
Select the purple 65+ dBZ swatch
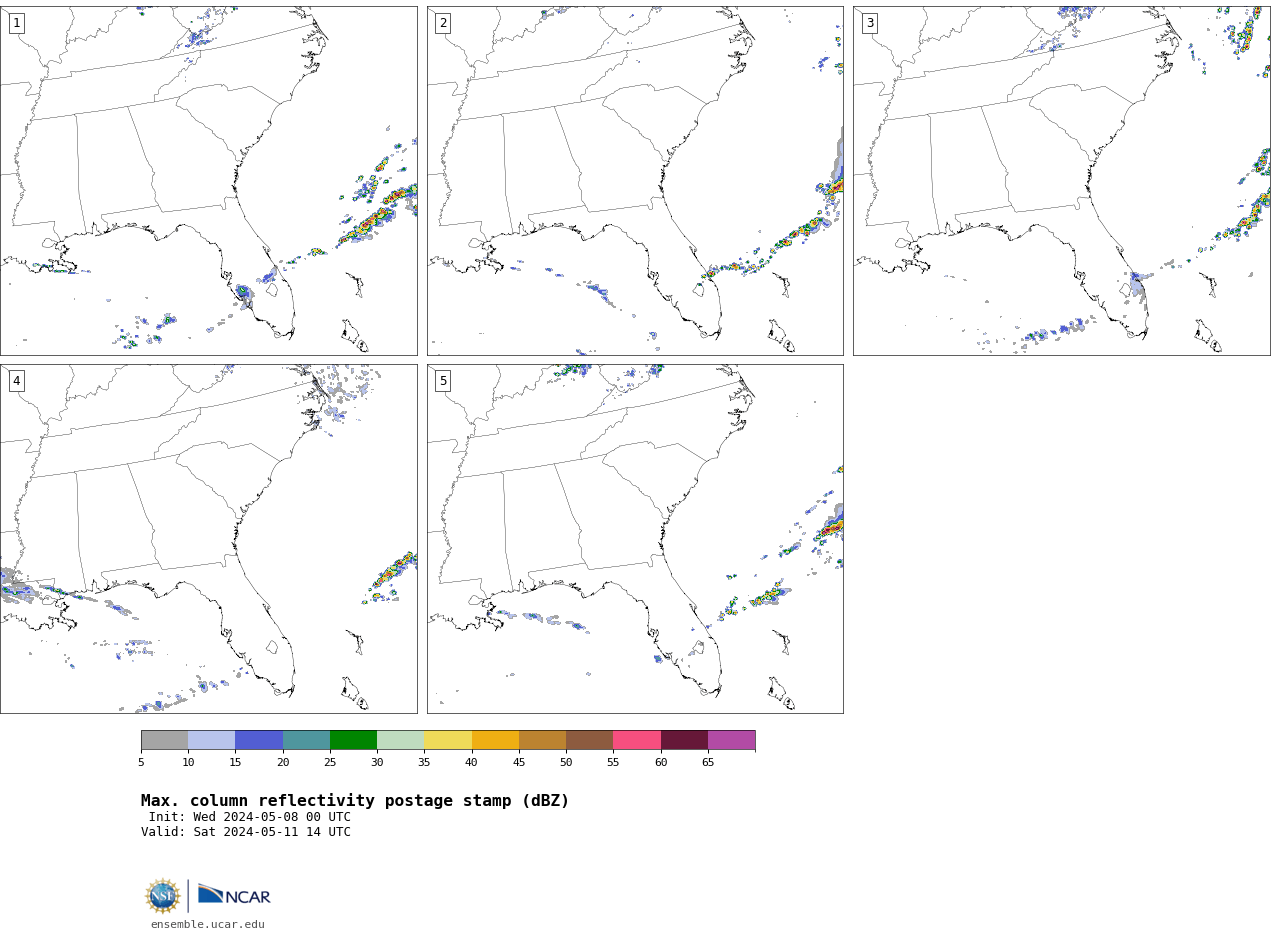tap(731, 740)
